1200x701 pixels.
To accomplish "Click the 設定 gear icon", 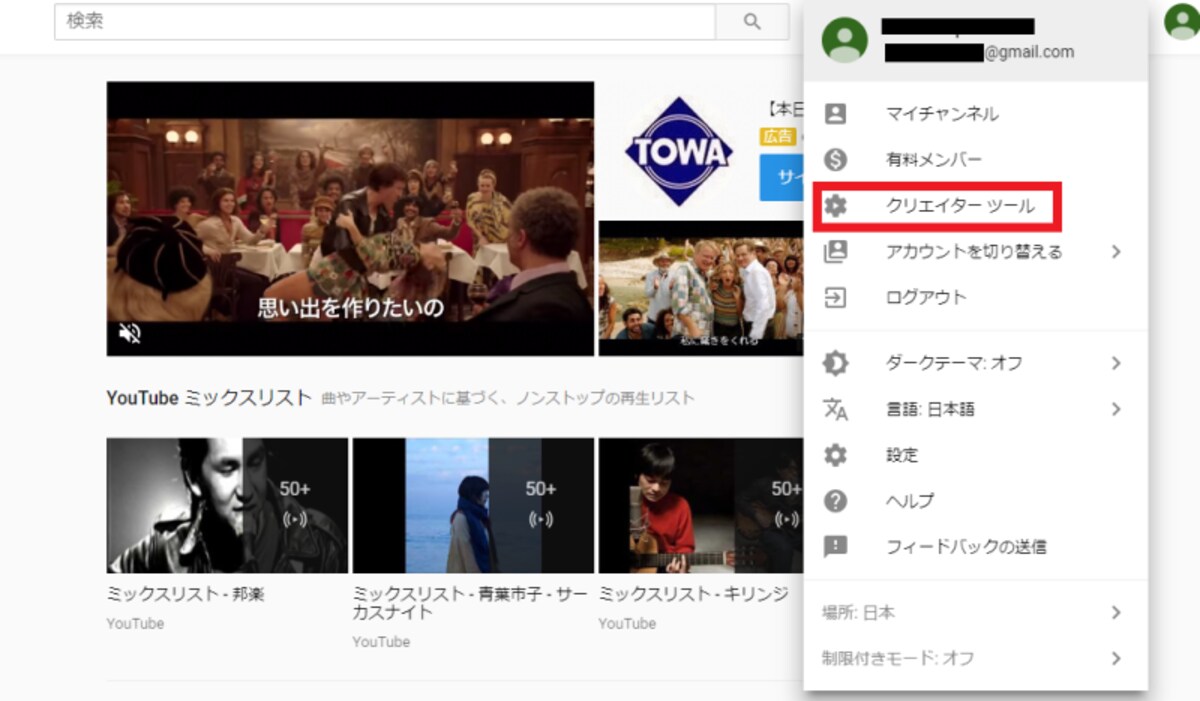I will (835, 455).
